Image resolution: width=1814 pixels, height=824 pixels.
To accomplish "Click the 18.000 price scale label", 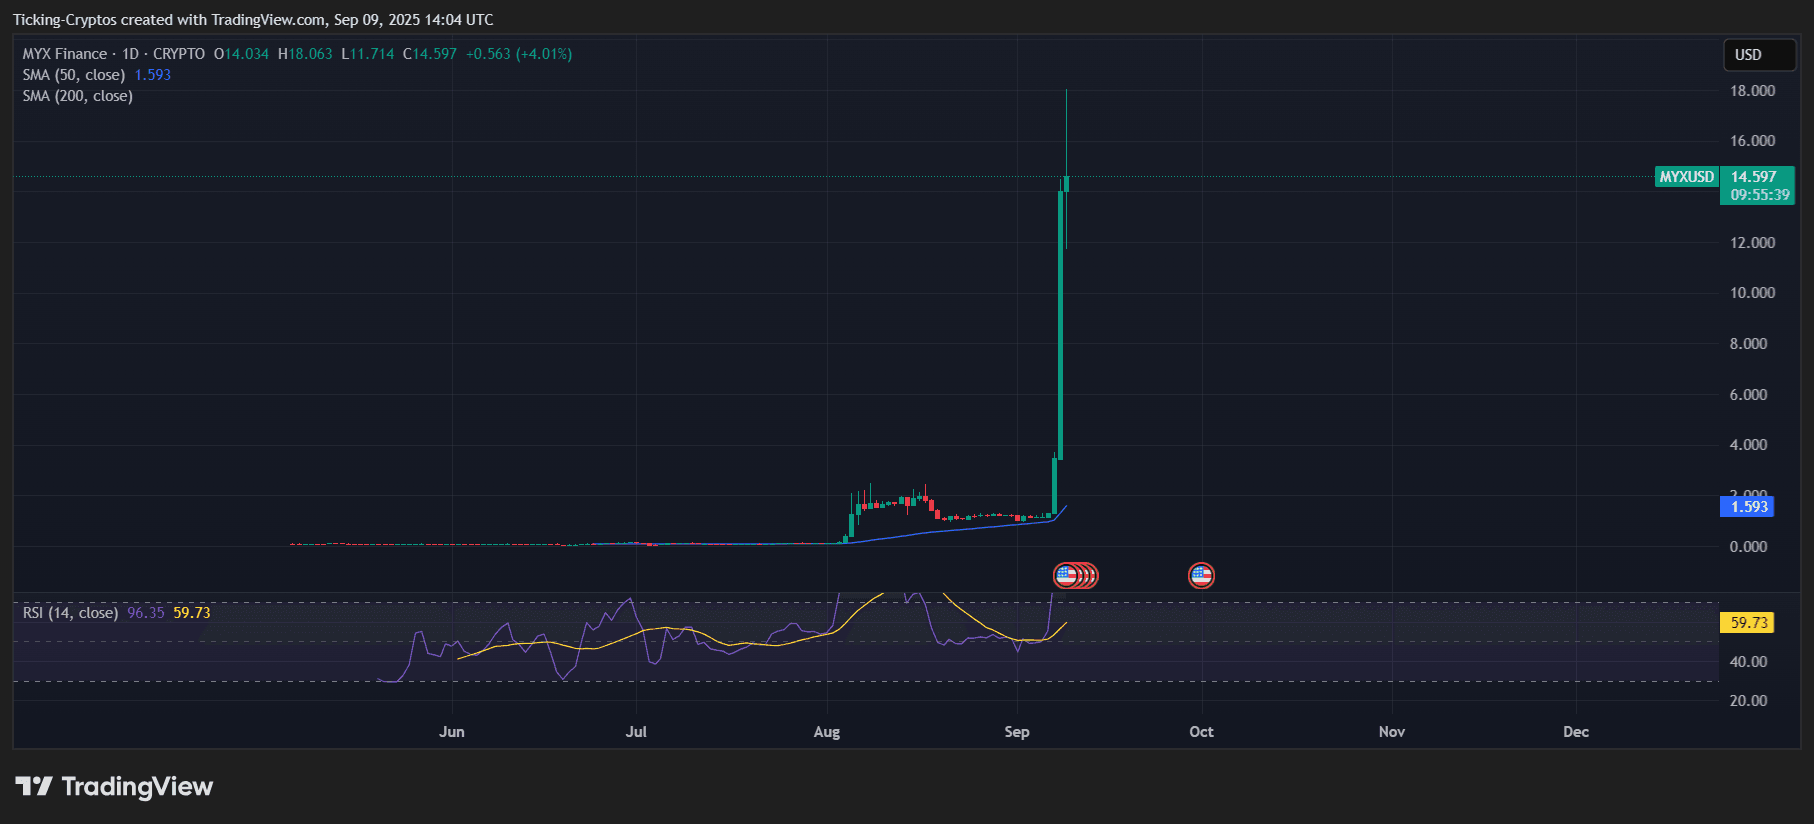I will click(x=1752, y=91).
